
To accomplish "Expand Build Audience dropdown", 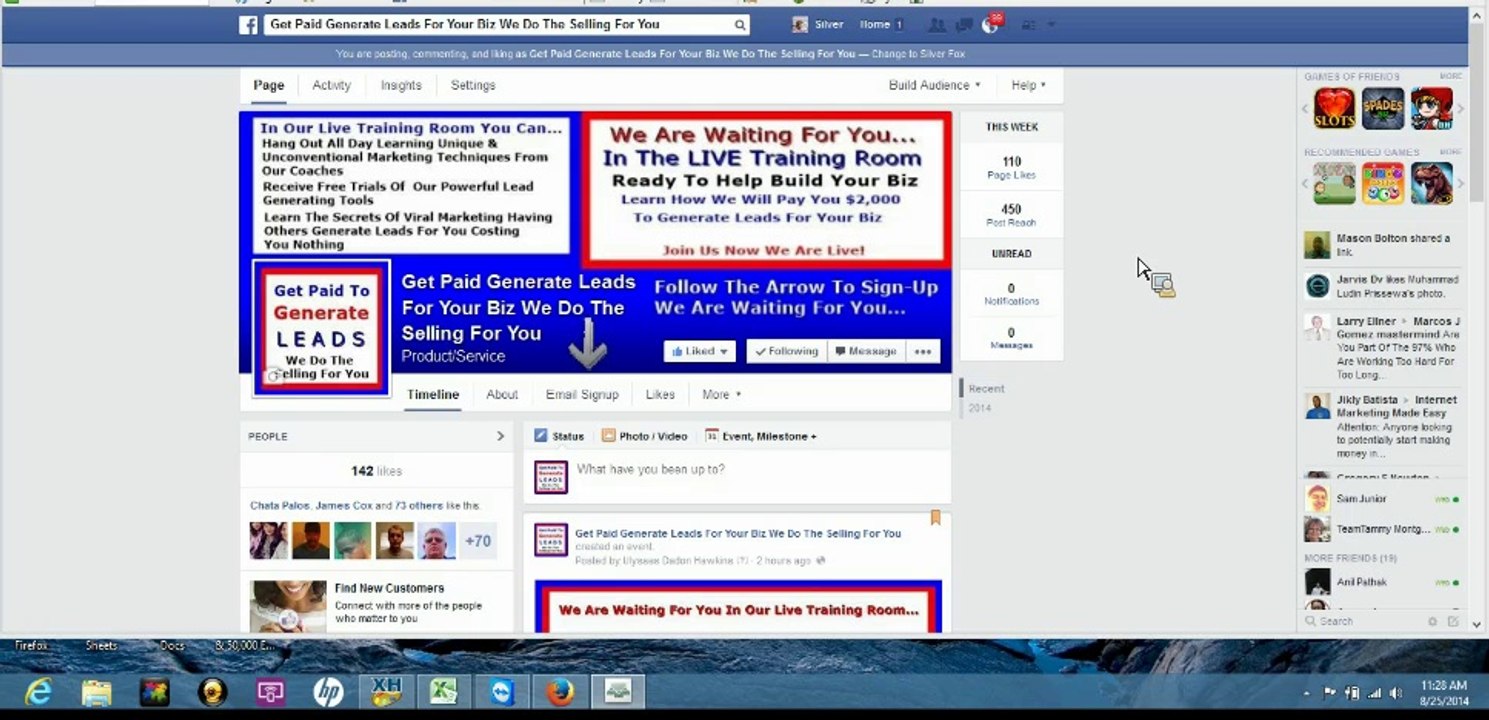I will click(x=935, y=85).
